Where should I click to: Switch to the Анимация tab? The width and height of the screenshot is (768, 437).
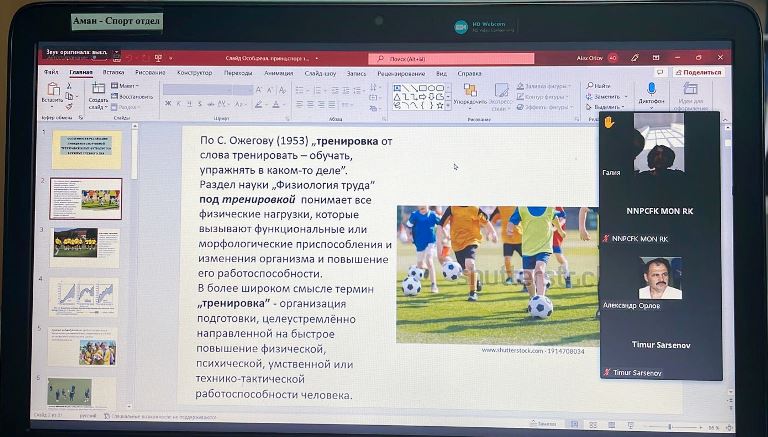coord(279,73)
